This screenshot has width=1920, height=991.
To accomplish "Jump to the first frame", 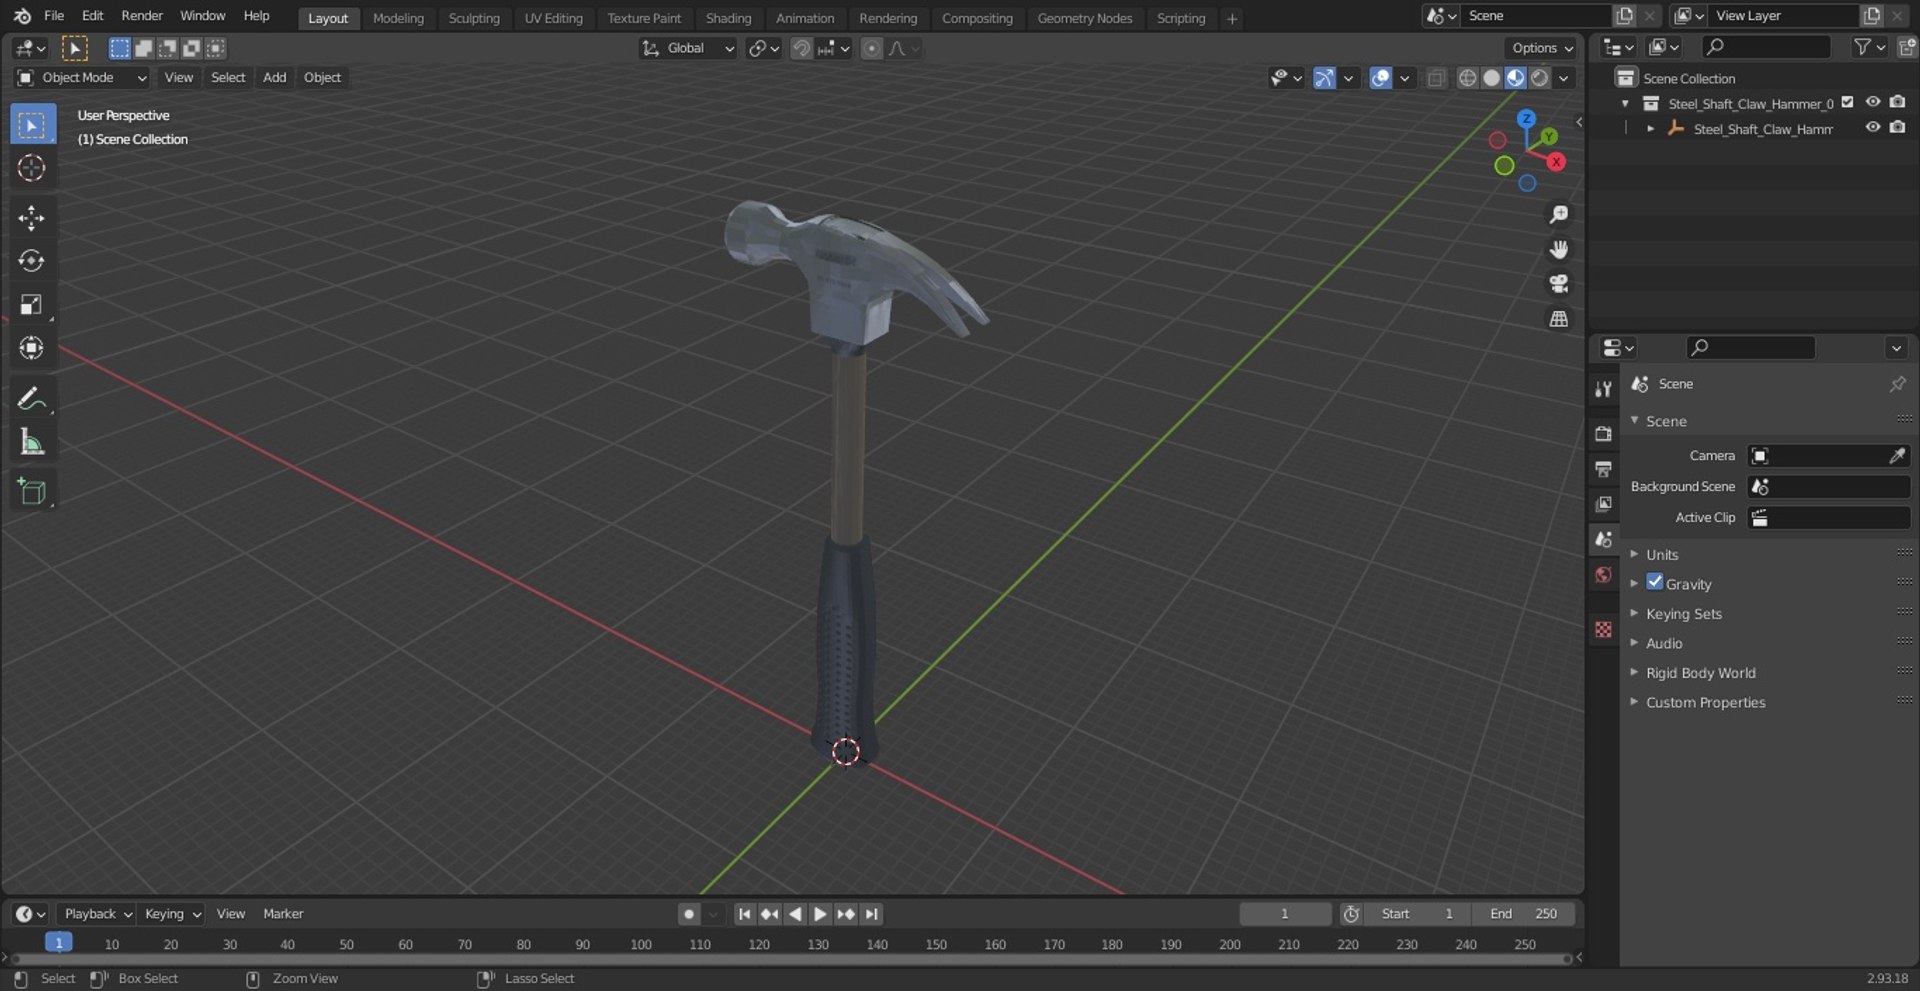I will (744, 914).
